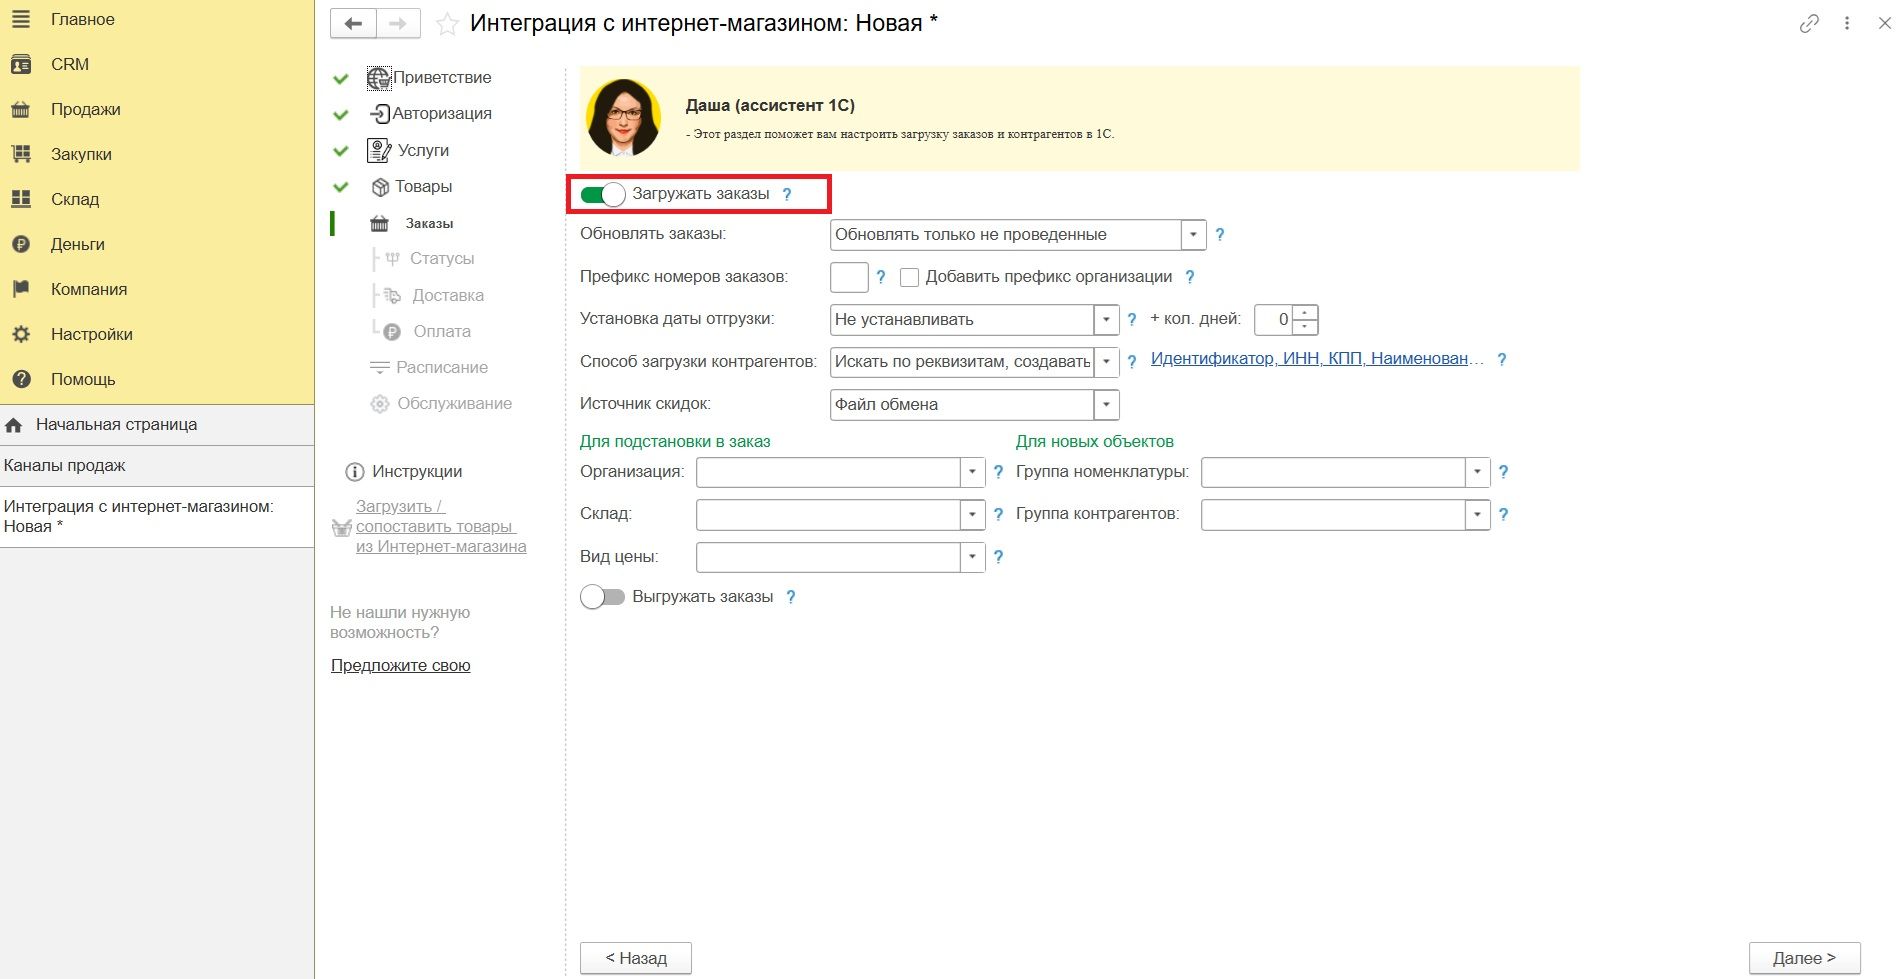Open the Помощь question icon

[x=21, y=379]
